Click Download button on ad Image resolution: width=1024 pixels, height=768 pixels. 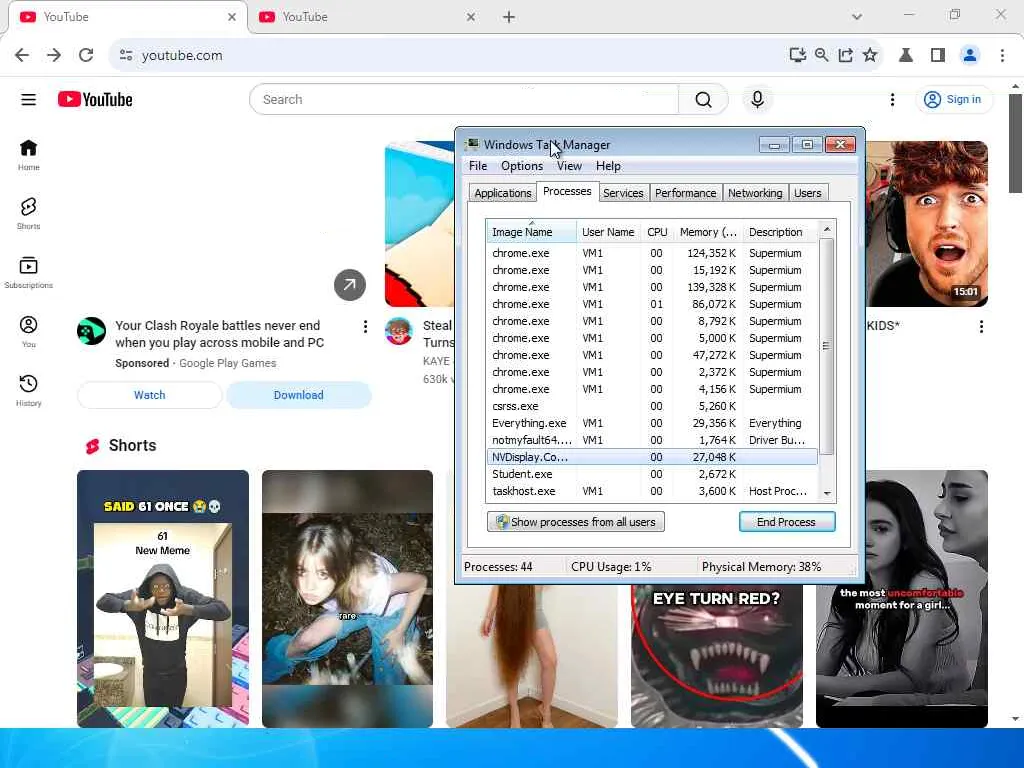click(x=298, y=395)
